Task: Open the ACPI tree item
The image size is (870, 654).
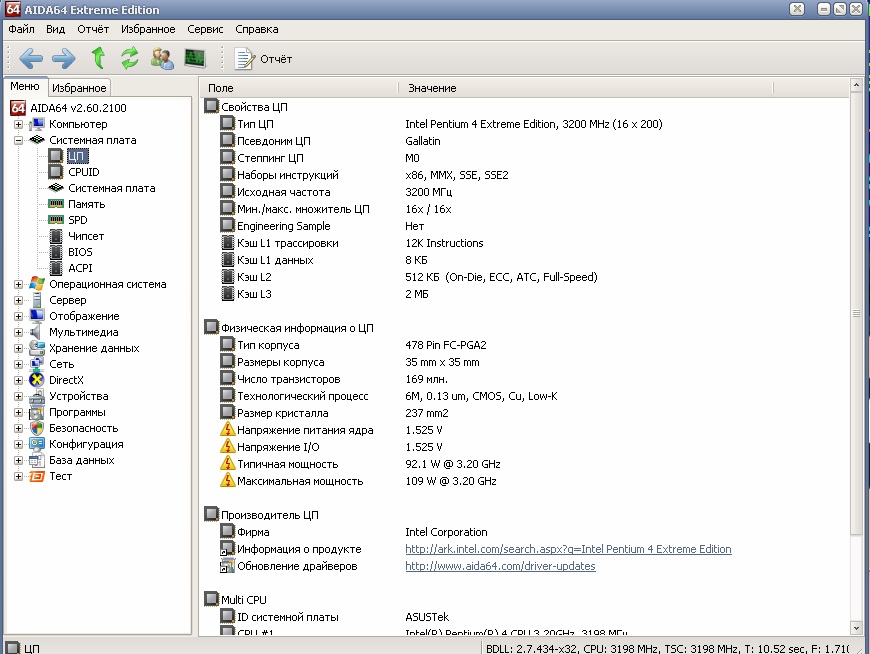Action: [x=80, y=268]
